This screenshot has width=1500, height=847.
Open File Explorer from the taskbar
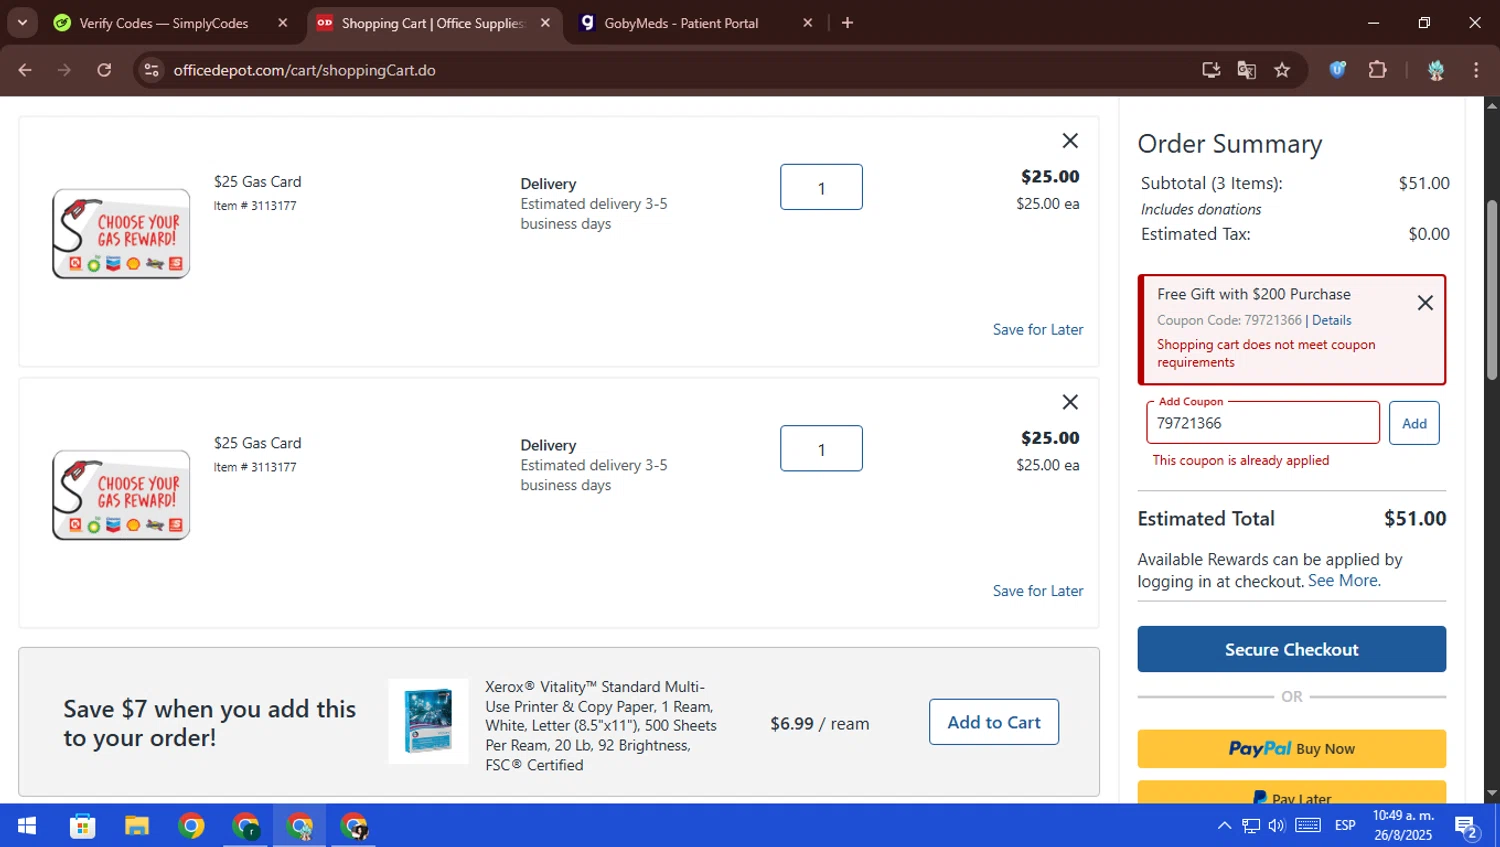137,826
